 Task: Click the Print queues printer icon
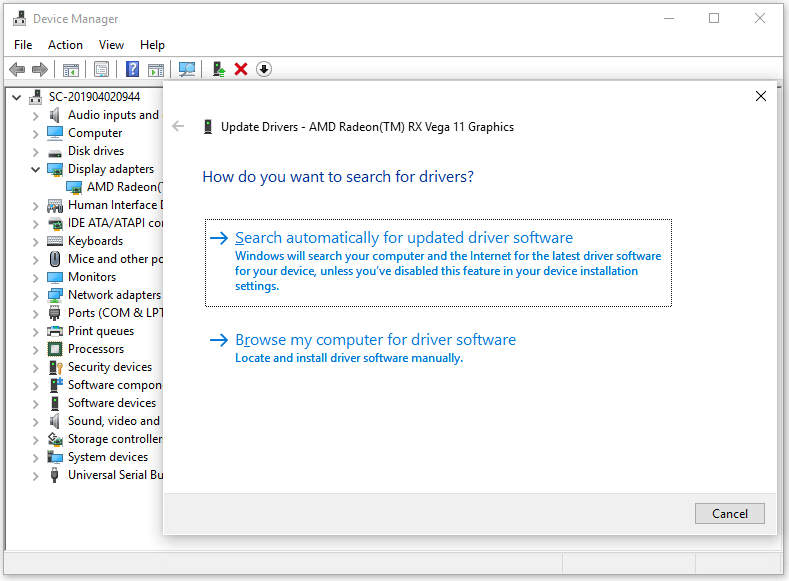click(x=54, y=331)
